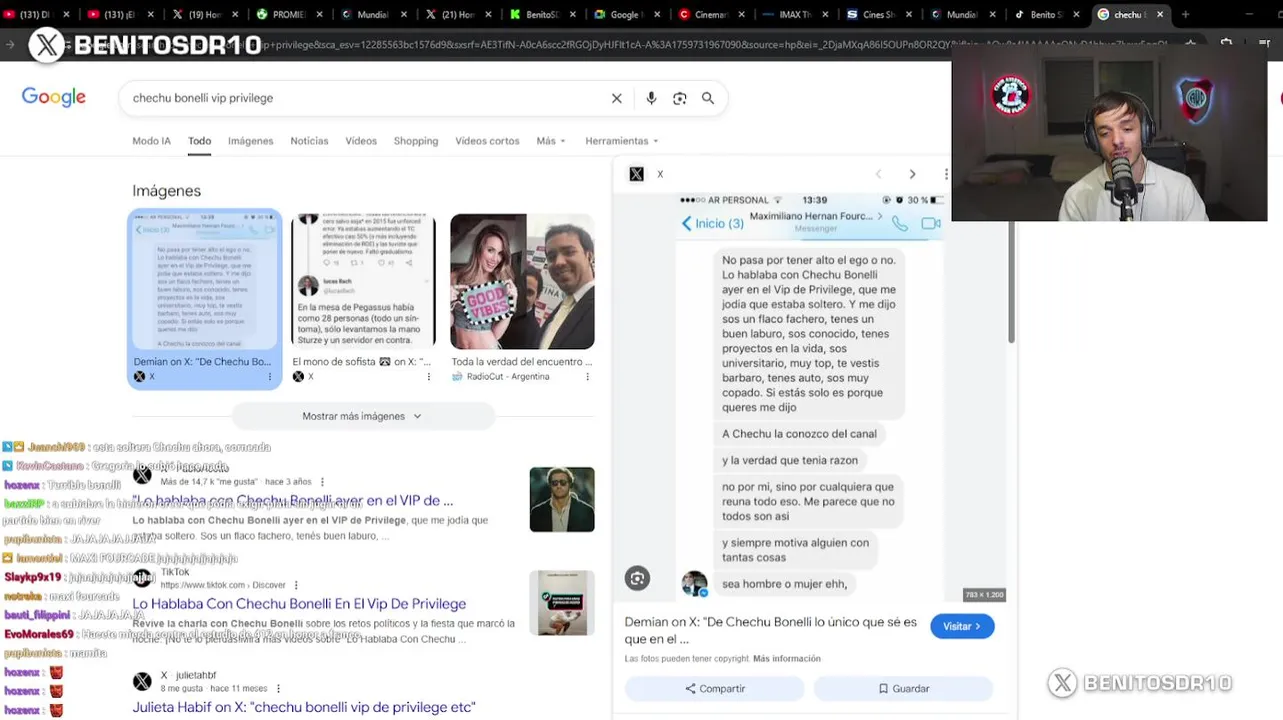Open options for 'Demian on X' image card
Image resolution: width=1283 pixels, height=720 pixels.
click(x=269, y=377)
